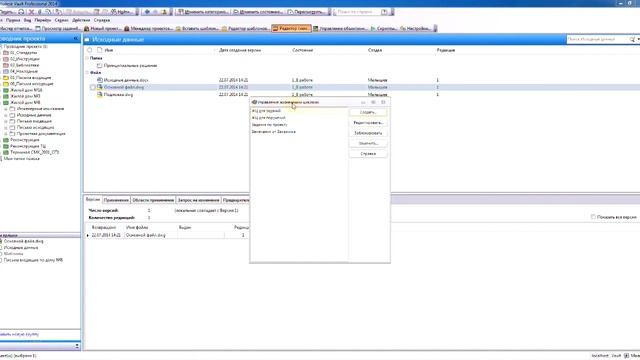Click in the Исходные данные search field
The height and width of the screenshot is (360, 640).
tap(597, 39)
